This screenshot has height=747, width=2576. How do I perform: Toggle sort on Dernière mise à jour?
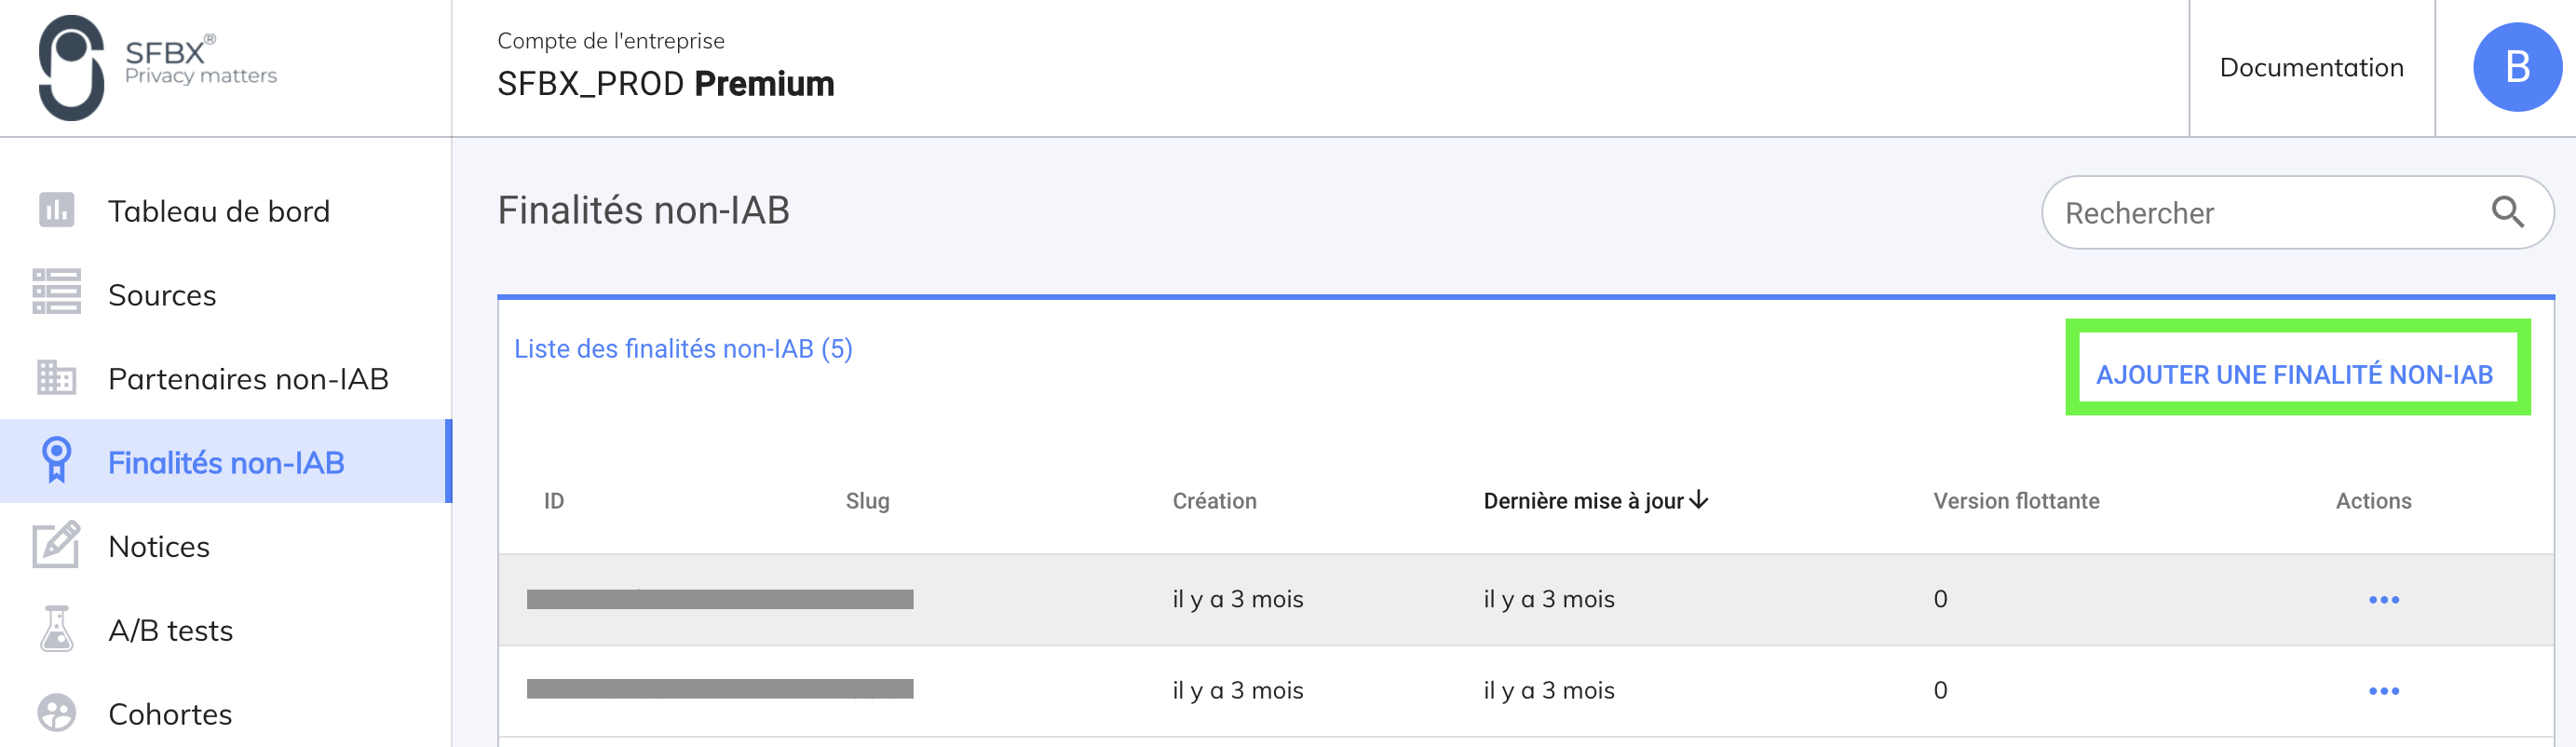click(x=1594, y=501)
